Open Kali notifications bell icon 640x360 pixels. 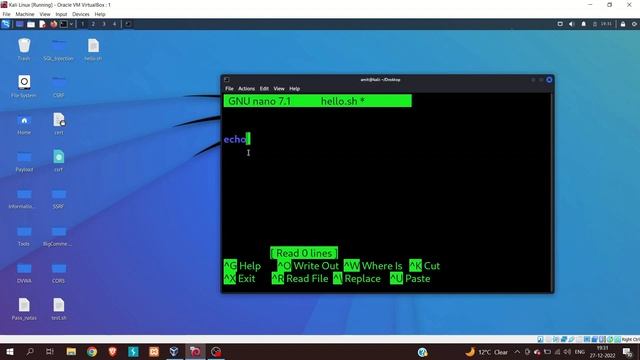(x=584, y=24)
